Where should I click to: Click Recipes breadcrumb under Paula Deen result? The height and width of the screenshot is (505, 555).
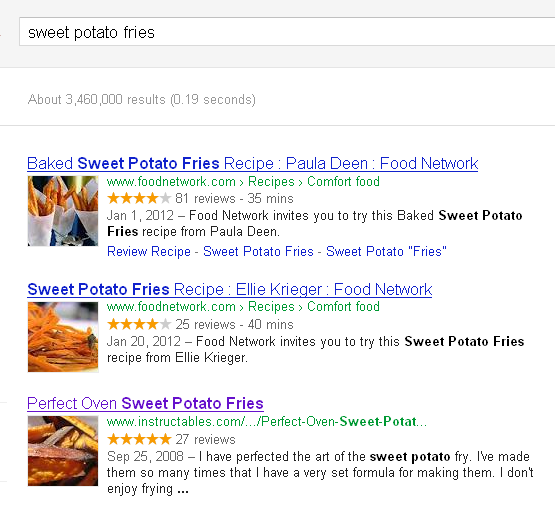coord(271,182)
